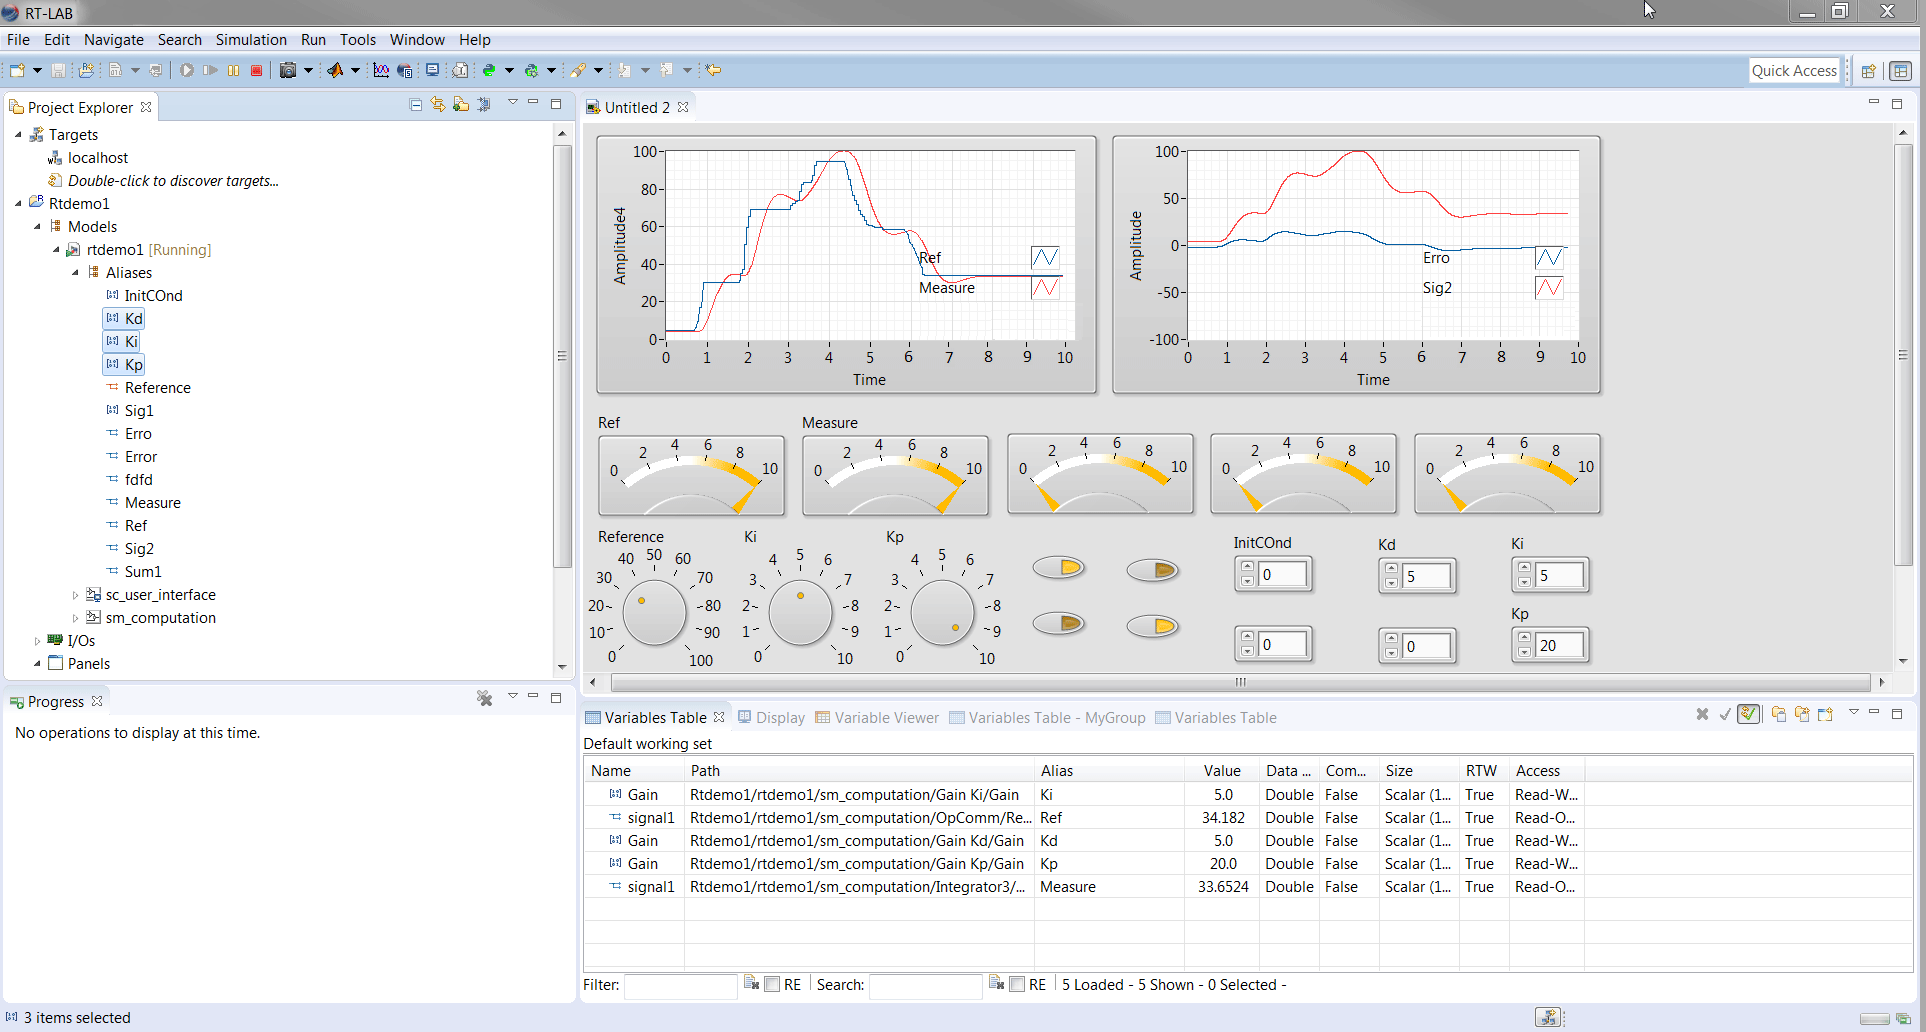The width and height of the screenshot is (1926, 1032).
Task: Click the green play execute model icon
Action: tap(186, 70)
